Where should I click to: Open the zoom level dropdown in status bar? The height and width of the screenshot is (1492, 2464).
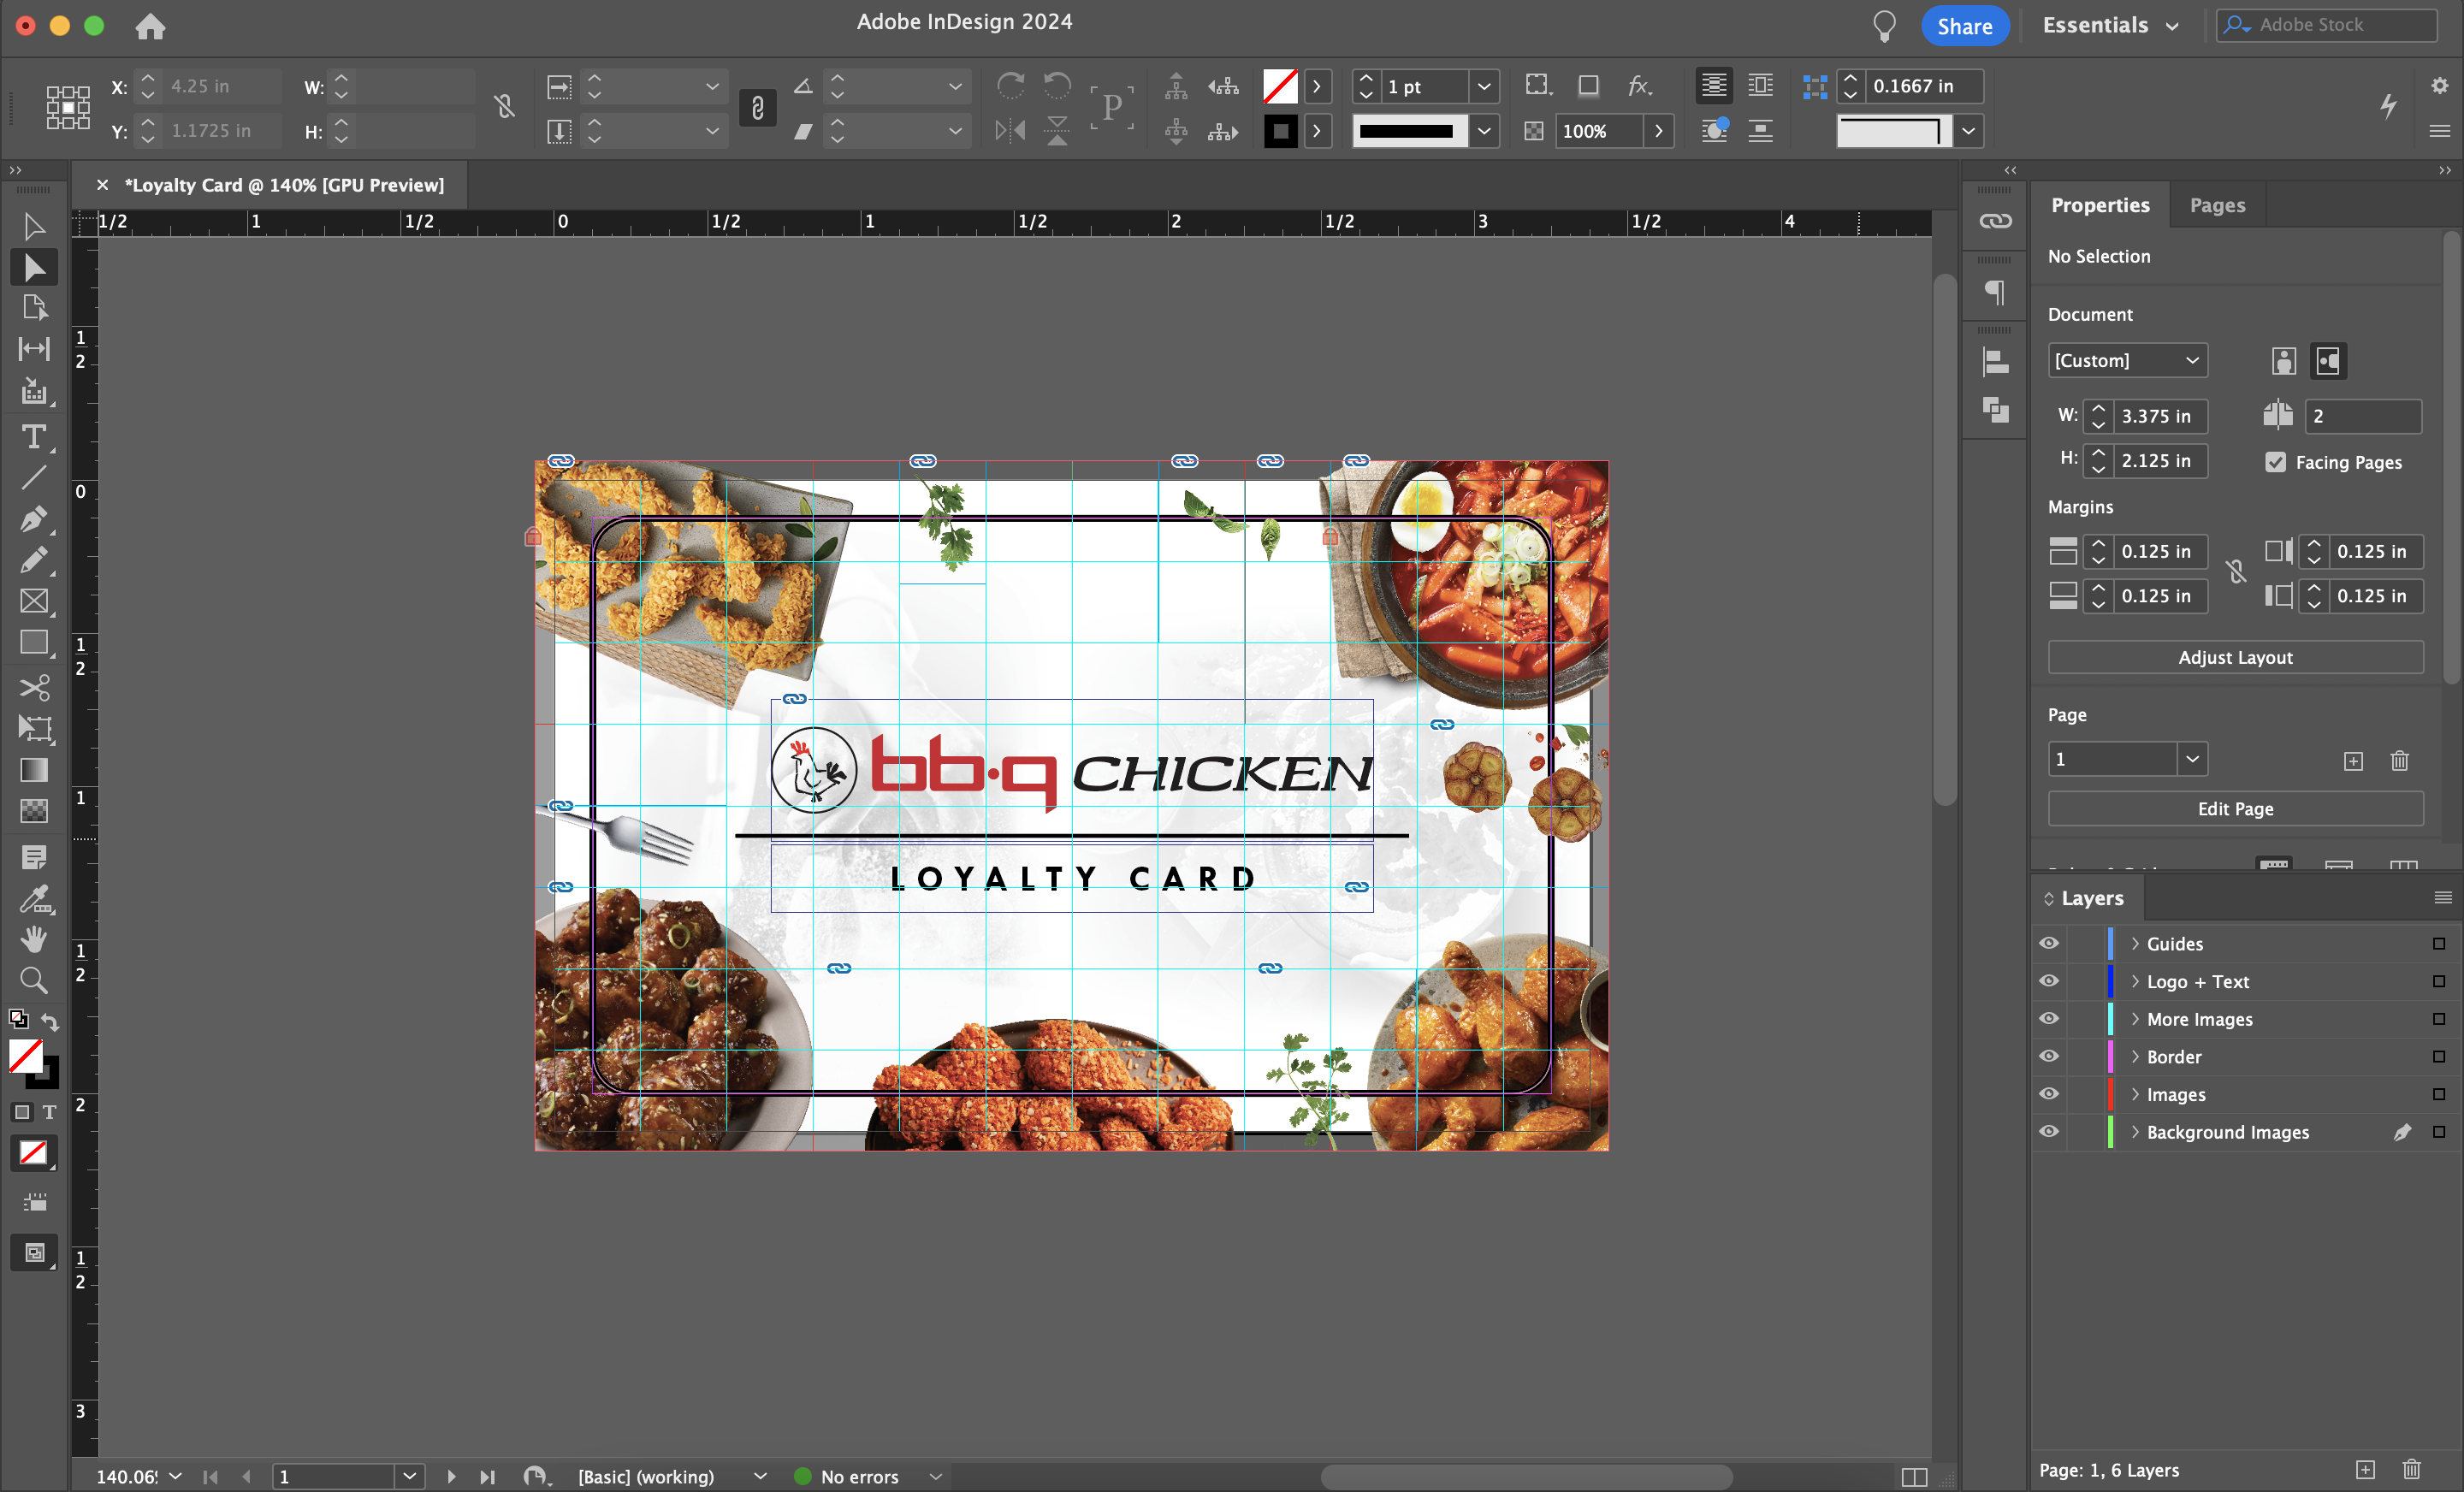[176, 1476]
